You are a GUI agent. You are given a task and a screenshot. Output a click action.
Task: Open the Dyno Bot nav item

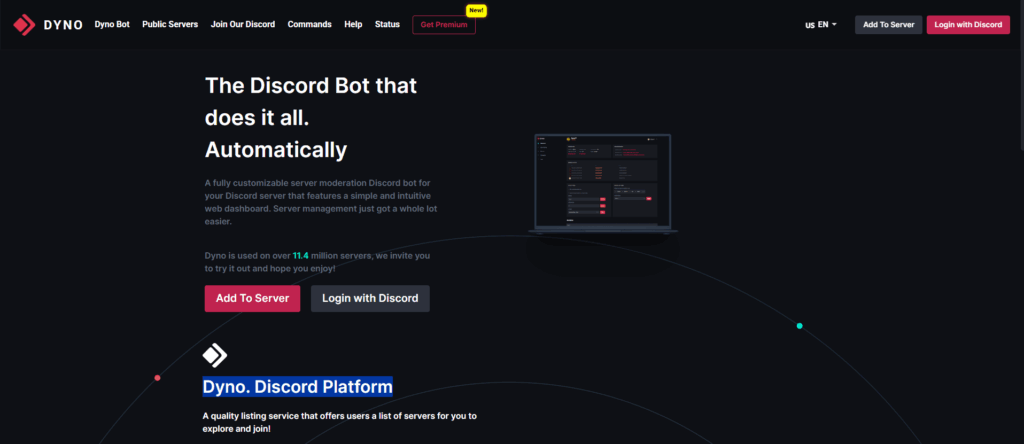tap(112, 24)
